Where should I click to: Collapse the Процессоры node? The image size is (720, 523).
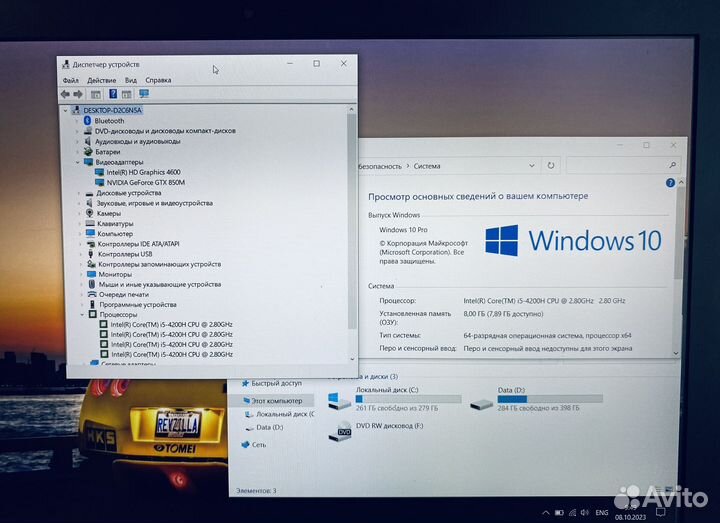[x=82, y=315]
